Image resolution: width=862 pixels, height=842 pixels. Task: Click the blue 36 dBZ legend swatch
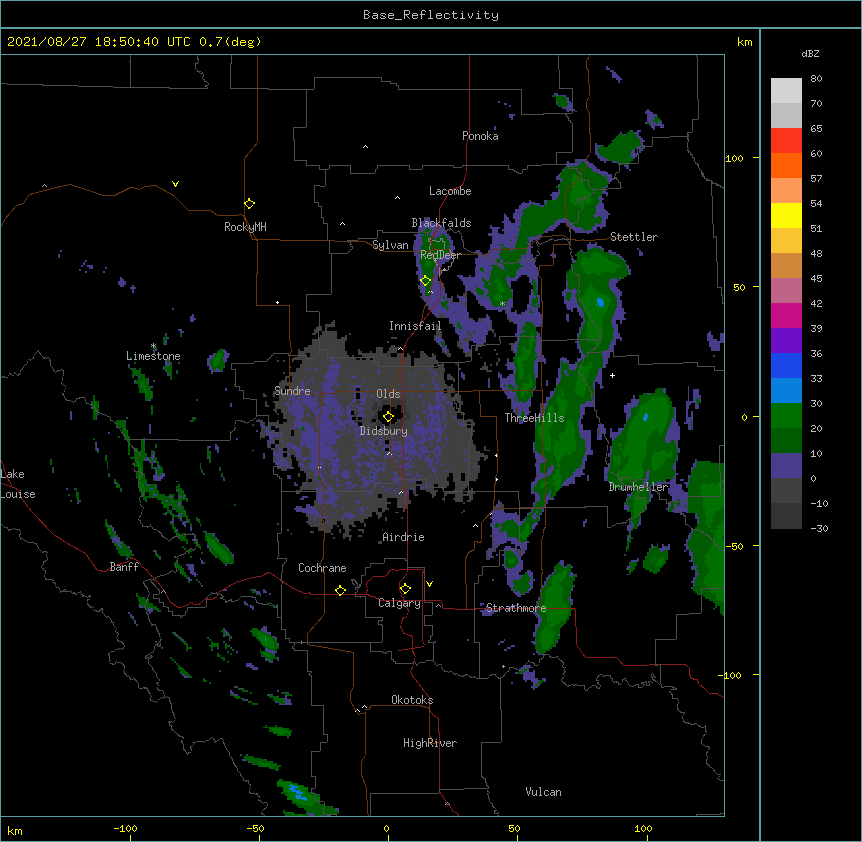pos(786,365)
